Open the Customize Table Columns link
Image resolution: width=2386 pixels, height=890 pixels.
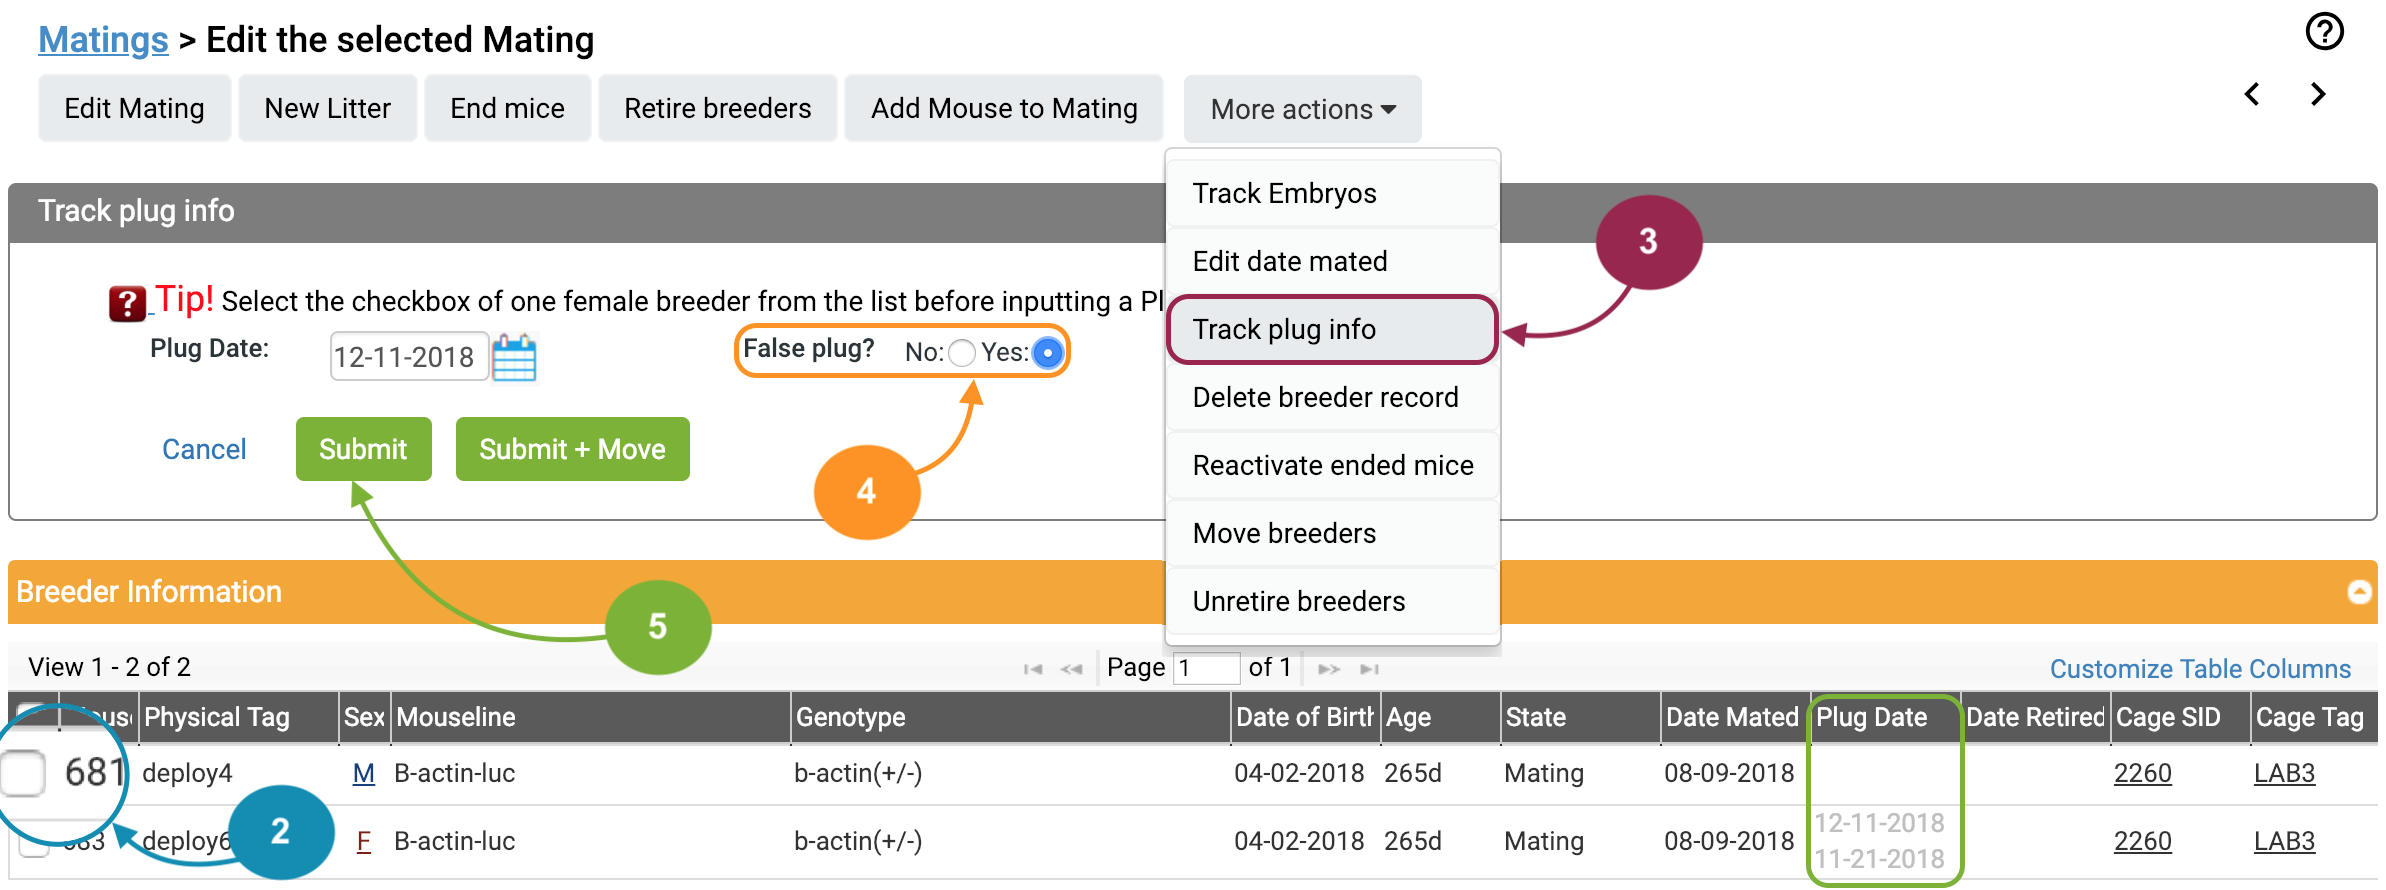point(2200,669)
